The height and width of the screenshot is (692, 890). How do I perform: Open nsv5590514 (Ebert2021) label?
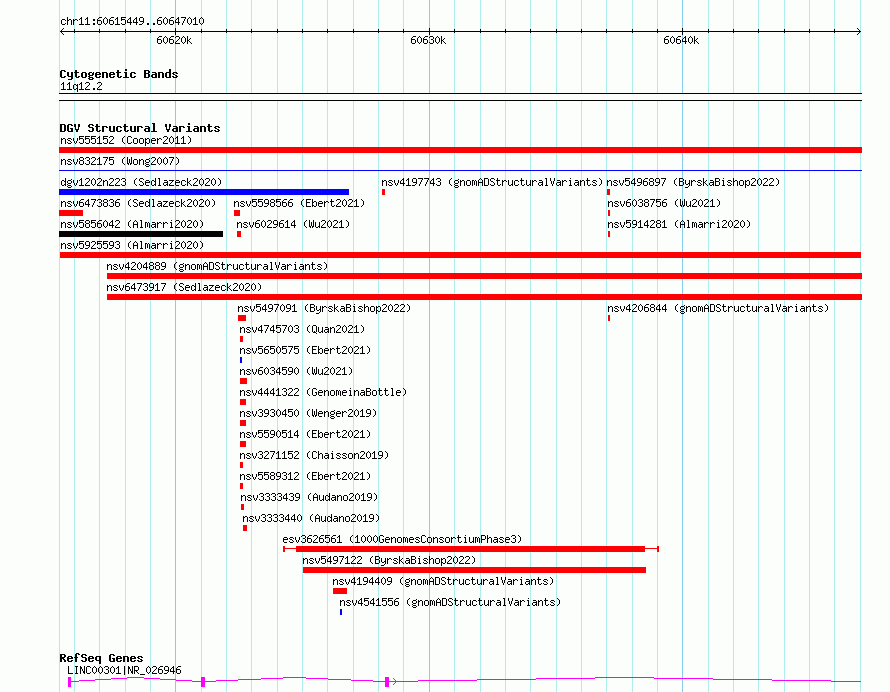pyautogui.click(x=305, y=434)
